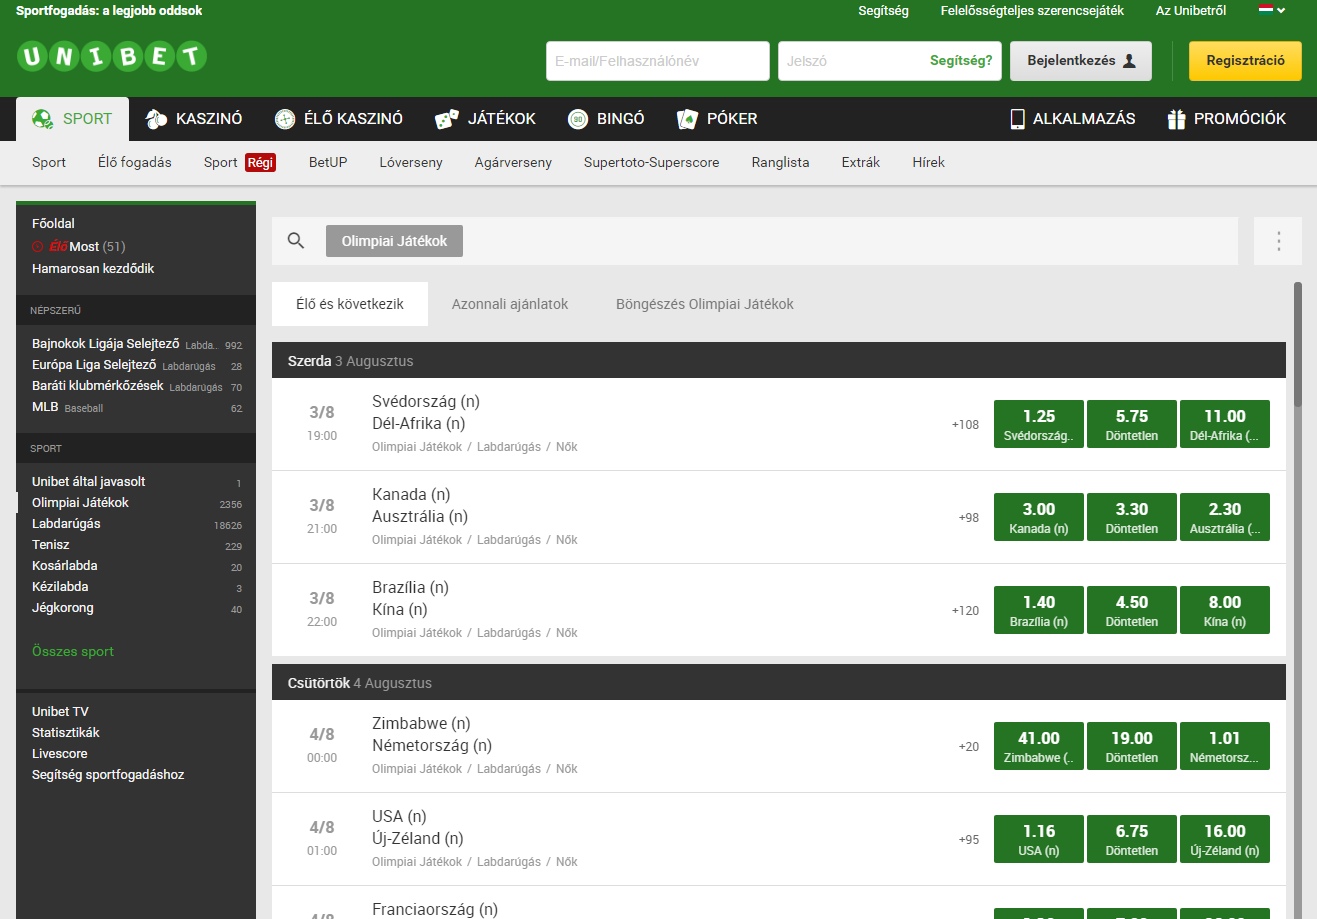Click the search magnifier icon

pyautogui.click(x=296, y=241)
